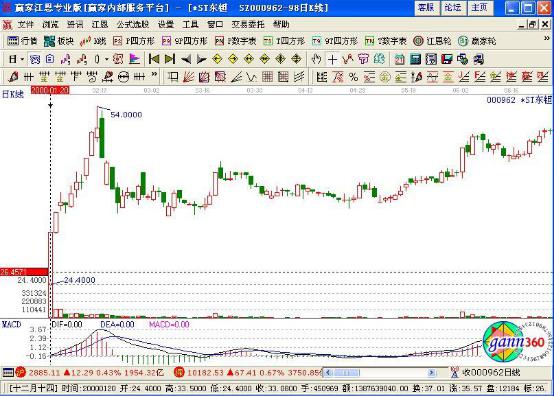Screen dimensions: 554x396
Task: Click the black left arrow step-back icon
Action: coord(186,59)
